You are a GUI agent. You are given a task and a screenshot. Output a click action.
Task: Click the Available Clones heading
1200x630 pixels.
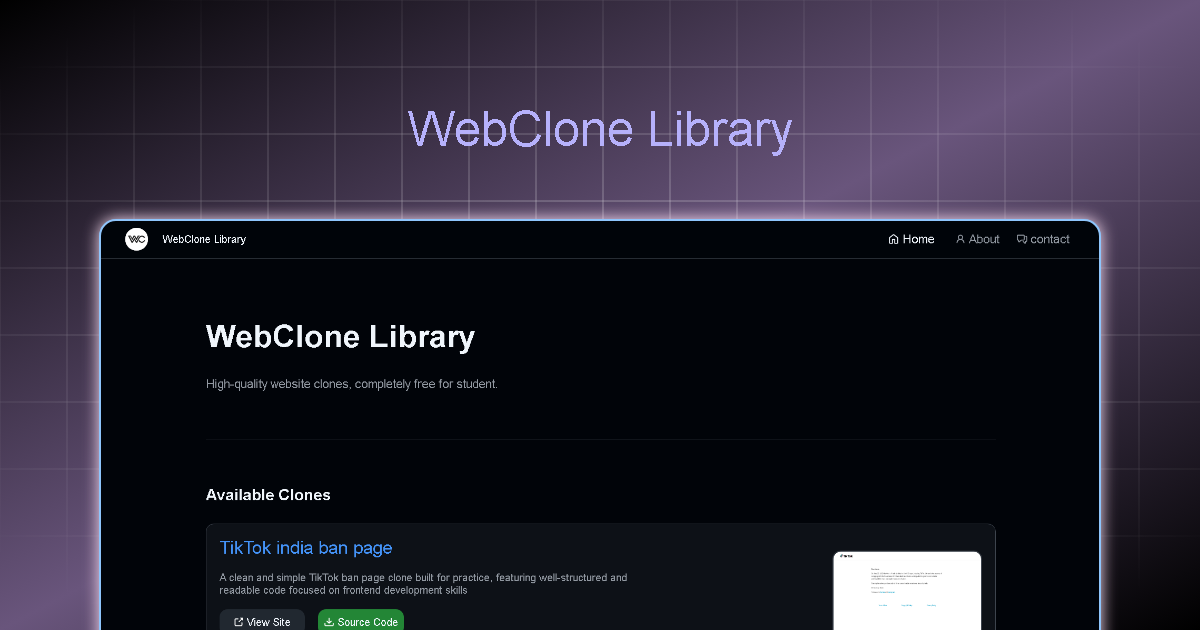point(268,495)
